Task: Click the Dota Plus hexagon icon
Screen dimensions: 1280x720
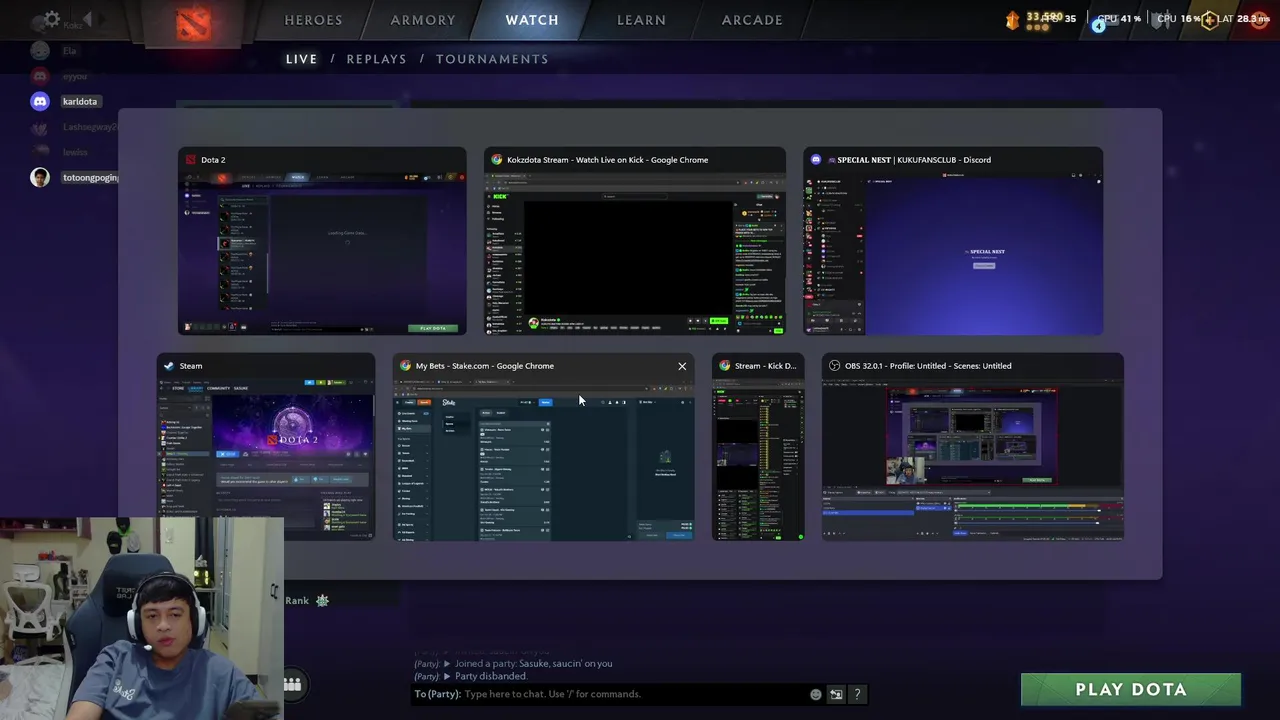Action: pos(1209,19)
